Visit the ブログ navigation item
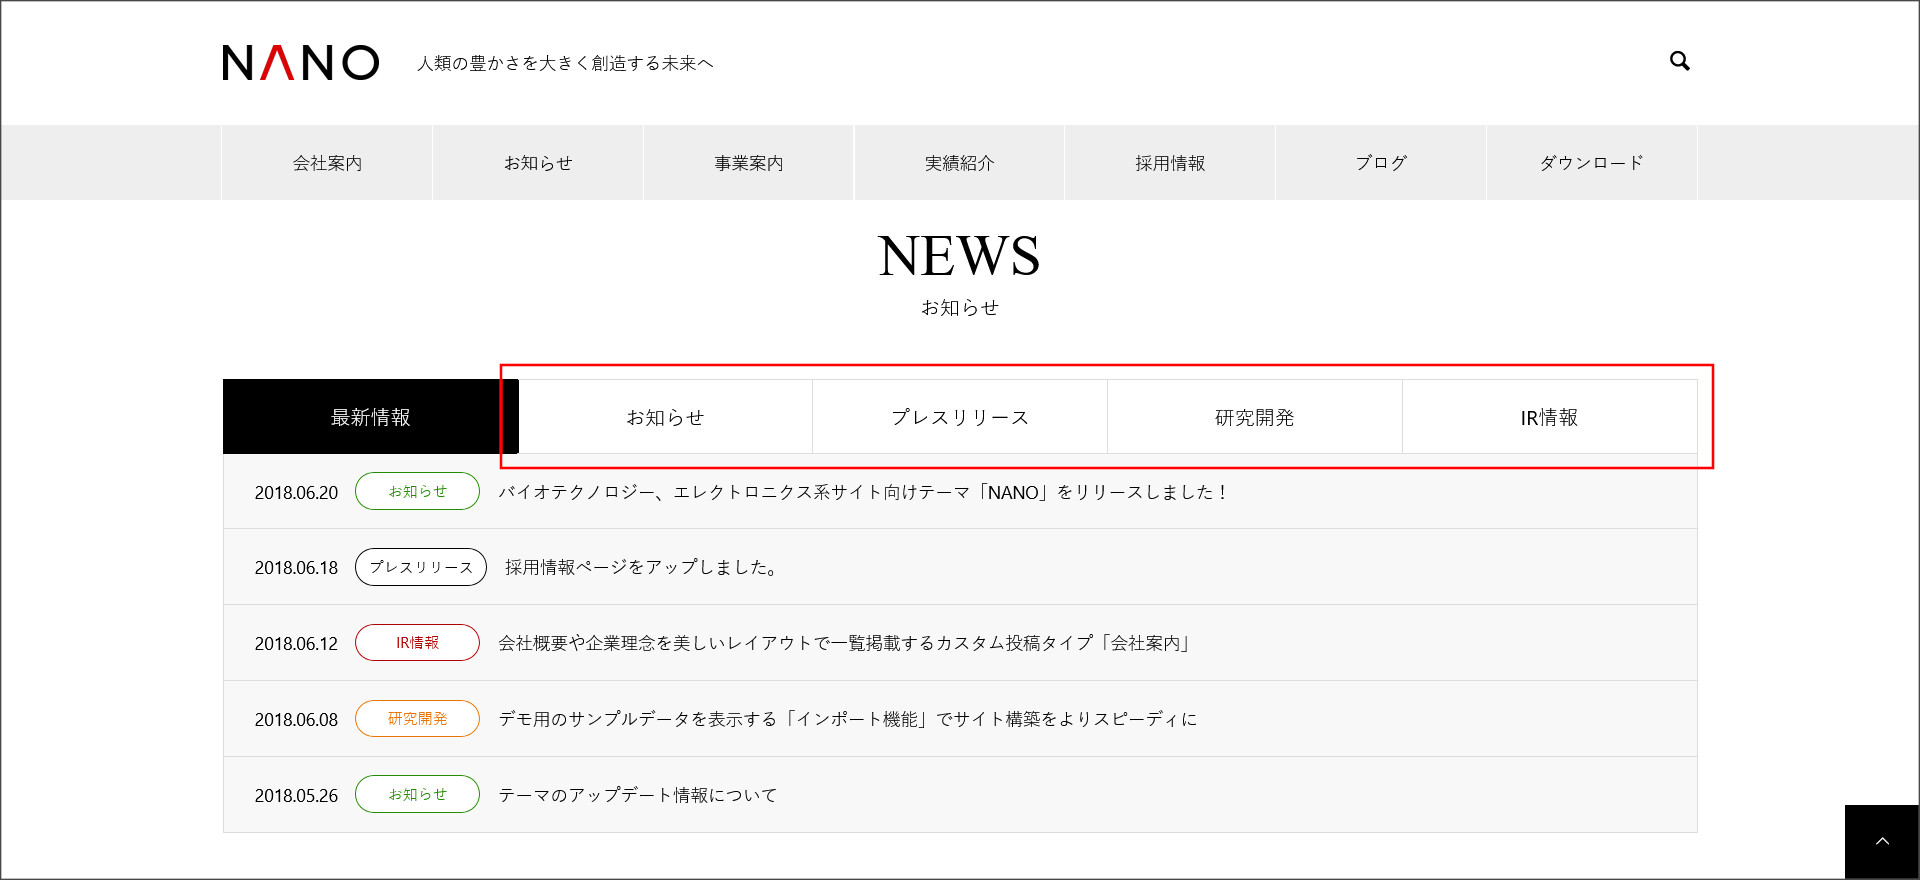1920x880 pixels. (x=1381, y=163)
